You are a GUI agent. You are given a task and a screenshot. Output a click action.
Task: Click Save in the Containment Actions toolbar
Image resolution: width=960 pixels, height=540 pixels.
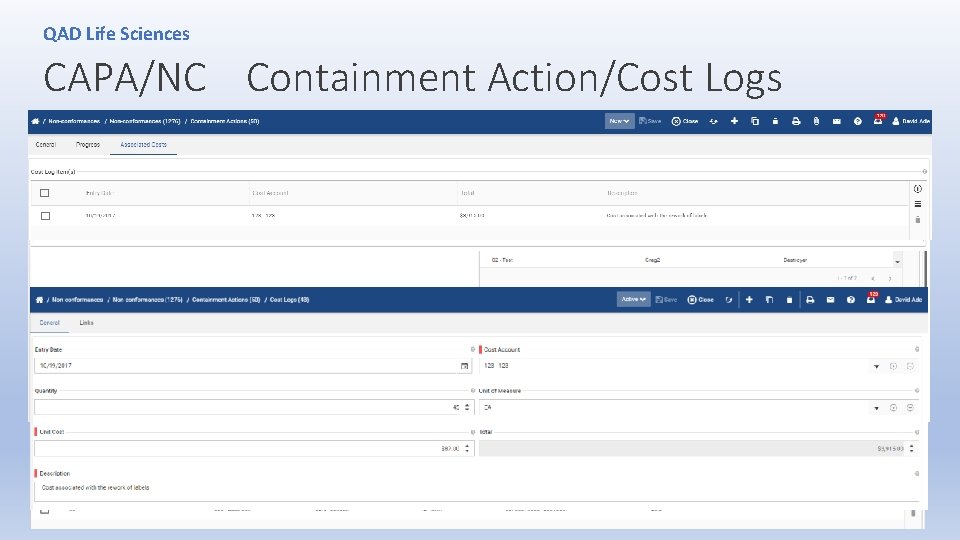[x=650, y=121]
